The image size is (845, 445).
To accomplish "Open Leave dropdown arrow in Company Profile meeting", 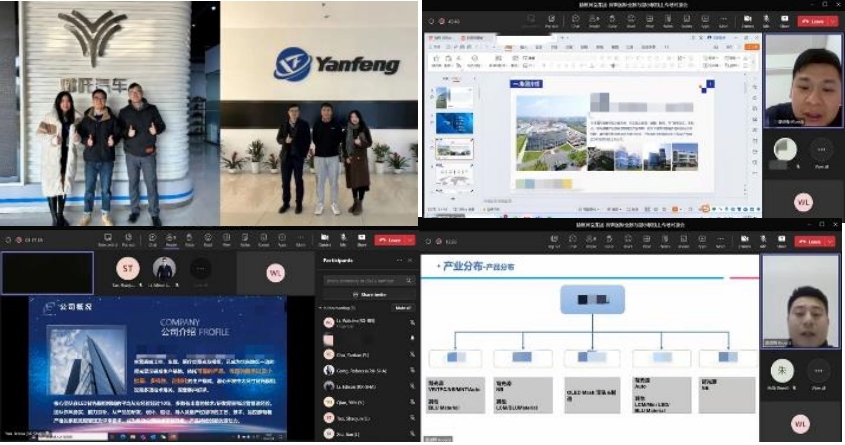I will pyautogui.click(x=410, y=240).
